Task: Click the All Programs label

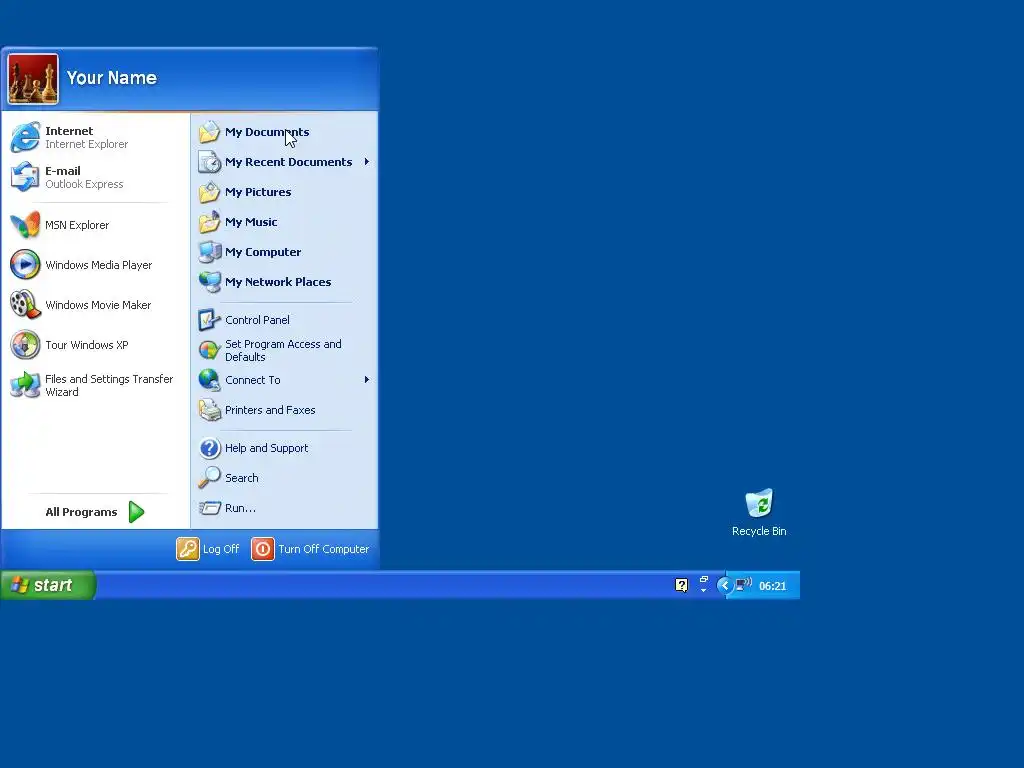Action: [x=81, y=512]
